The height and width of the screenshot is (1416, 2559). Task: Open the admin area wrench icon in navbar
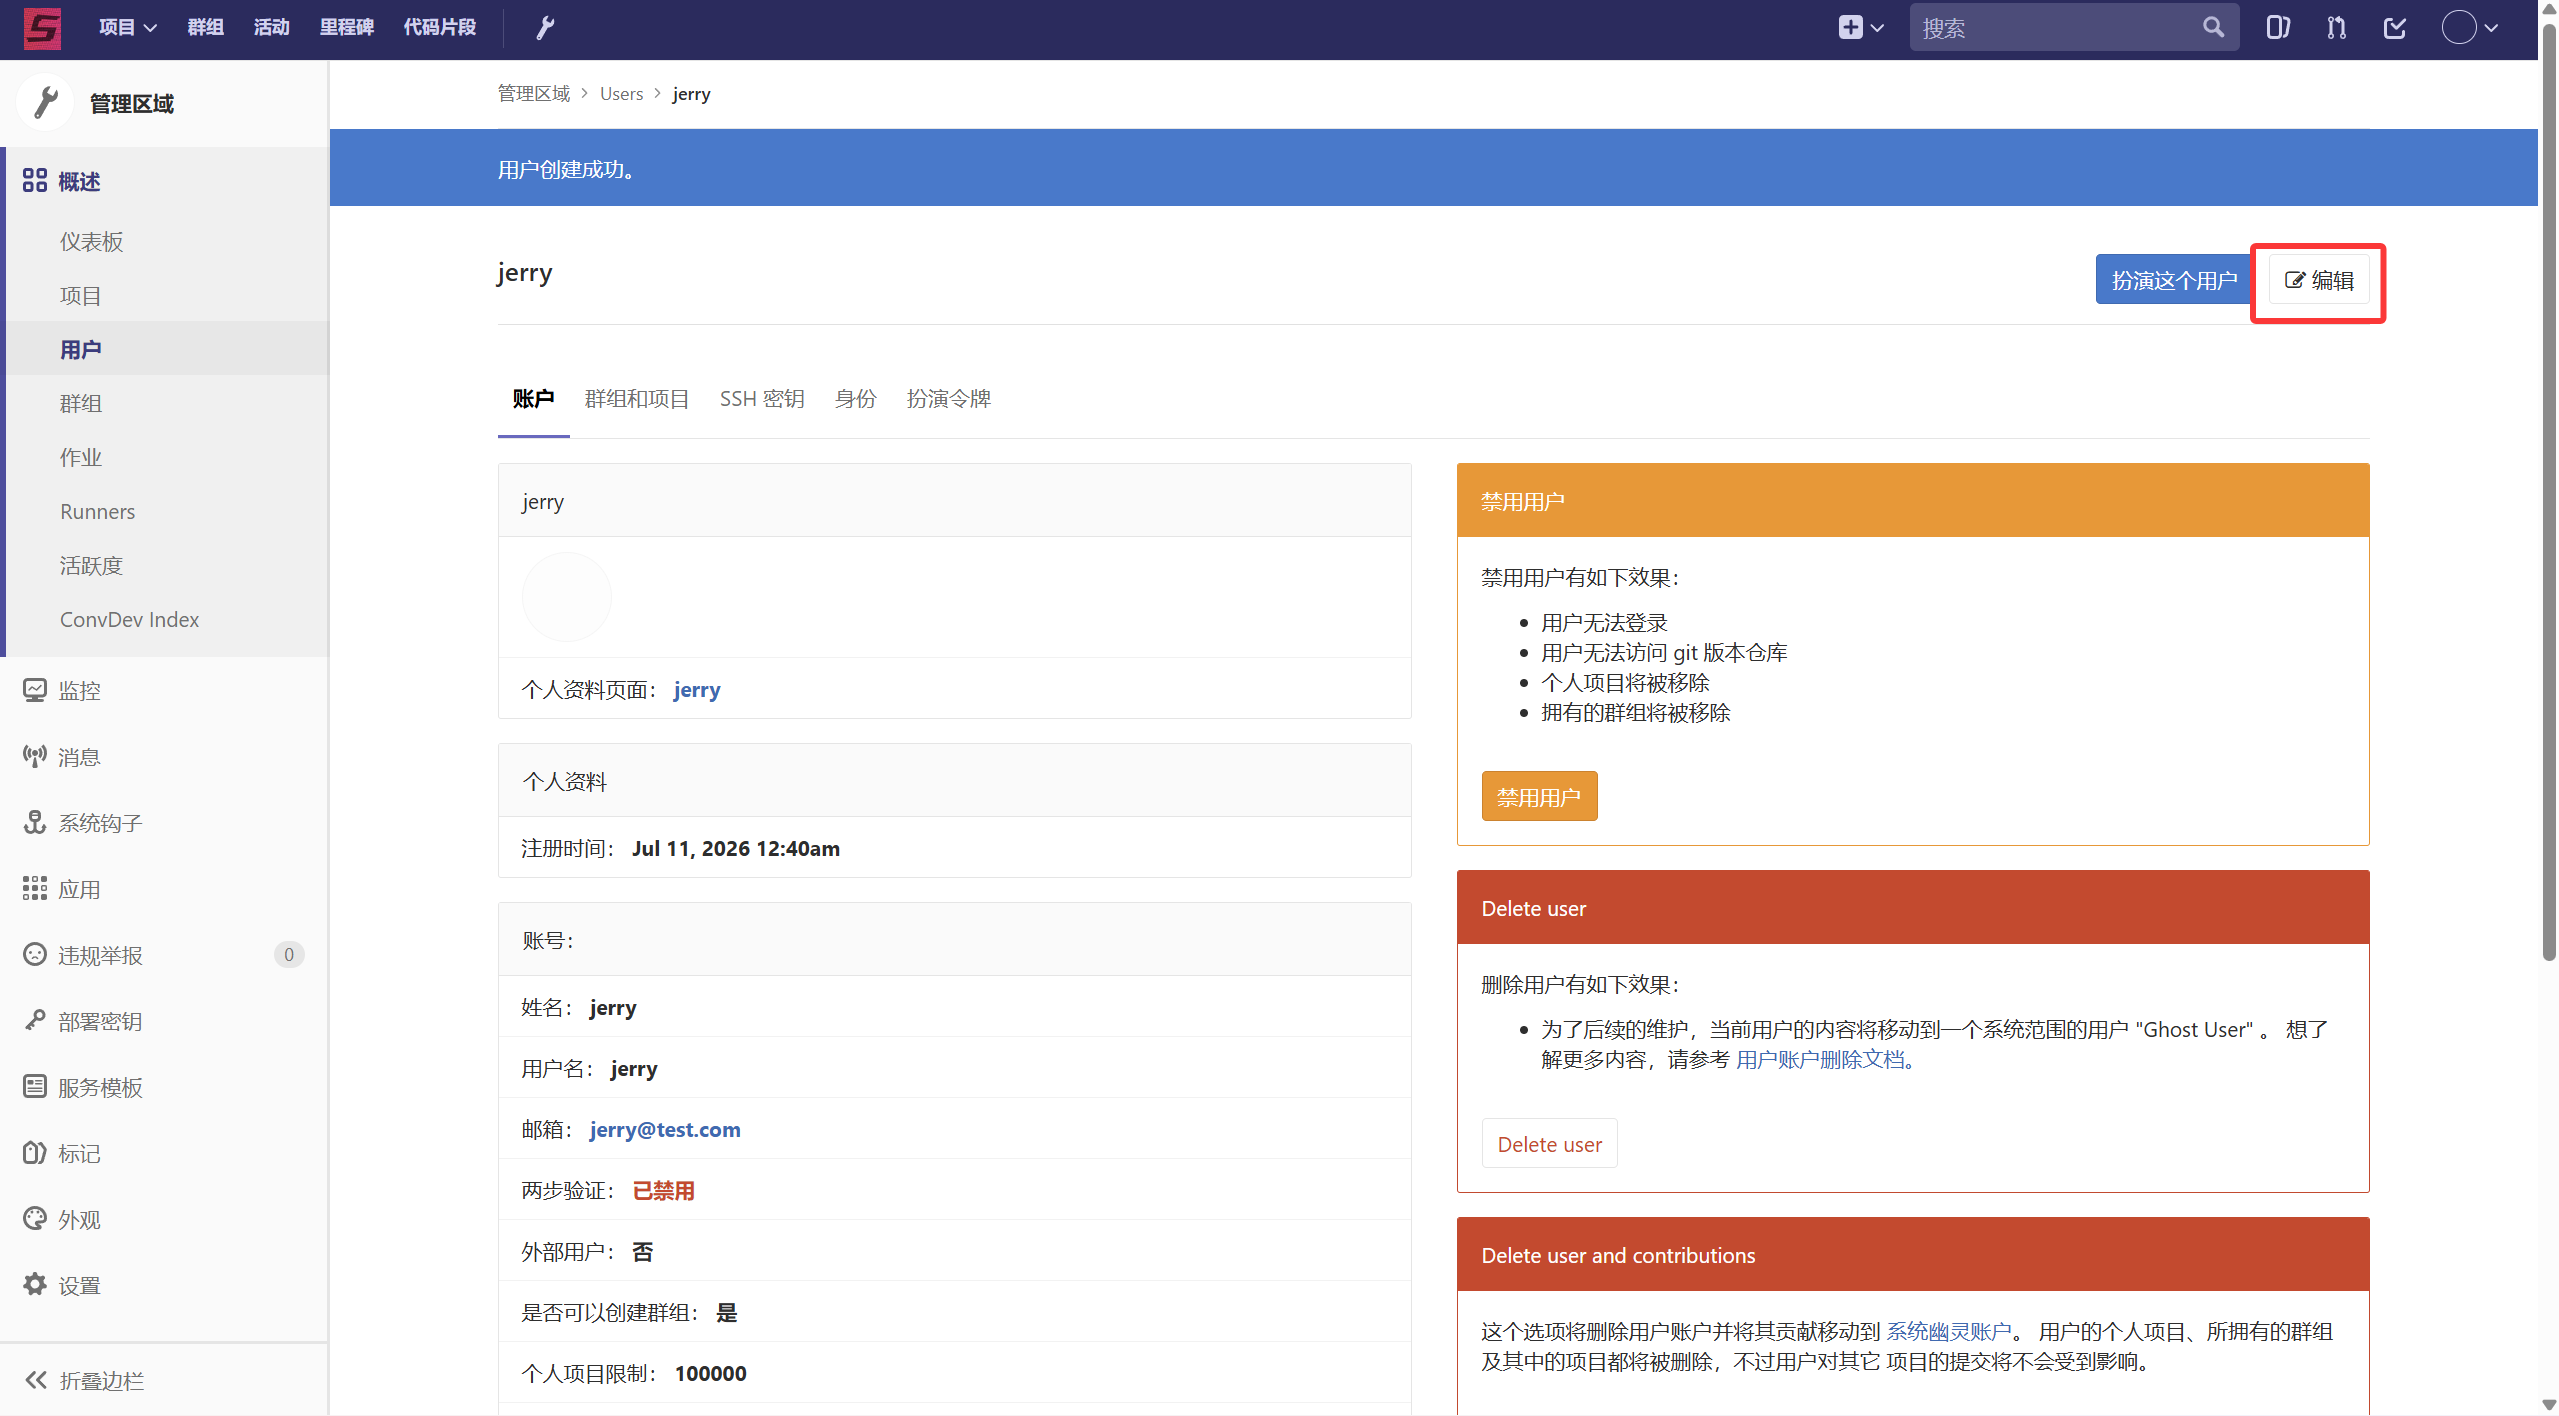pos(545,28)
